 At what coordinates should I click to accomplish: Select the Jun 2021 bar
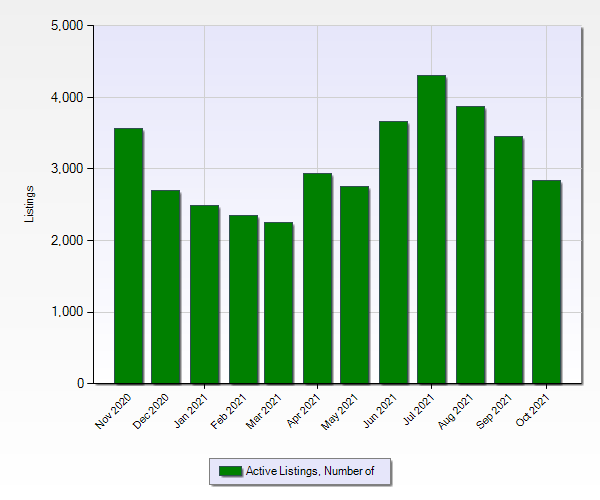point(393,253)
